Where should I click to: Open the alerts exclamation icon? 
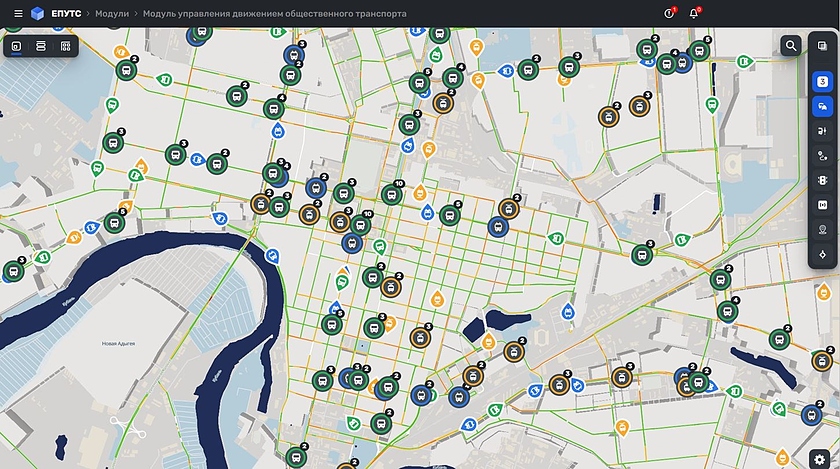tap(670, 14)
